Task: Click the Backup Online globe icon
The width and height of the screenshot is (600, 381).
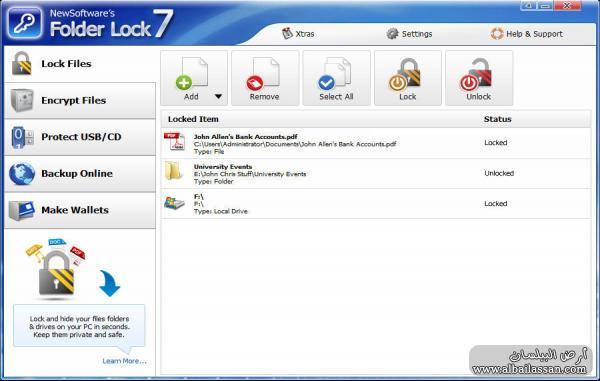Action: (x=22, y=174)
